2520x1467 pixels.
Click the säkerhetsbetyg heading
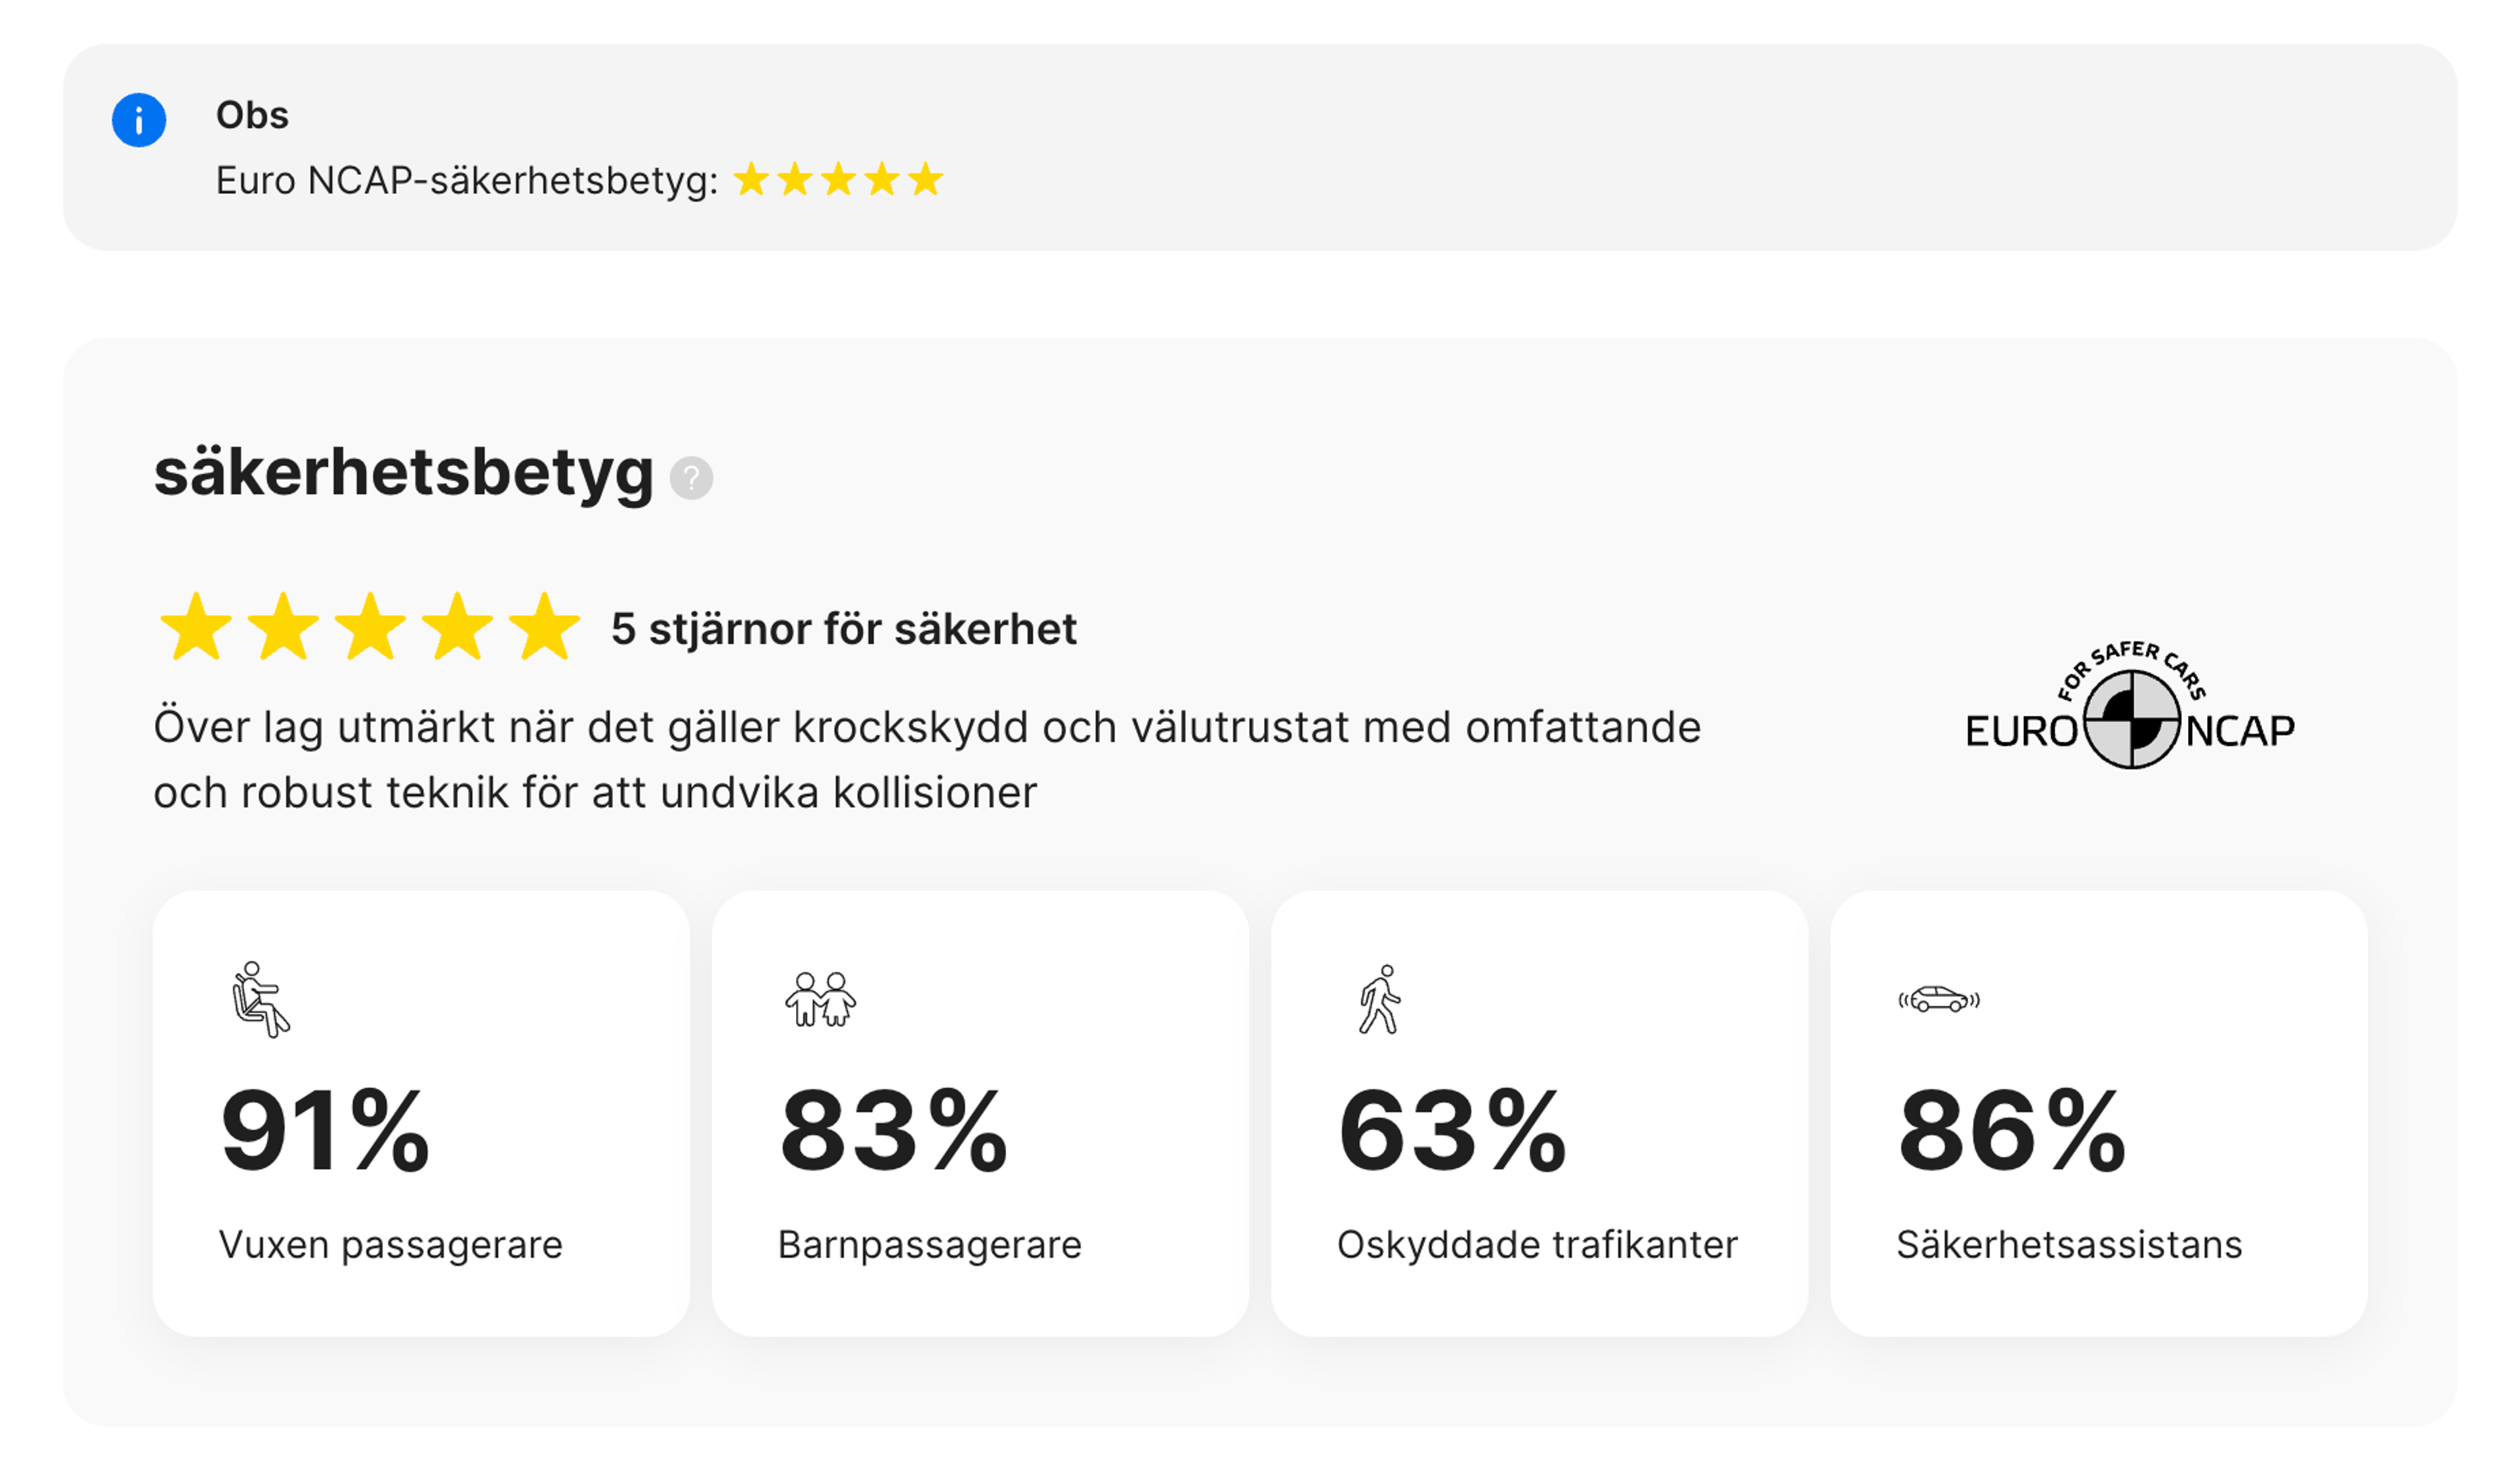[404, 473]
